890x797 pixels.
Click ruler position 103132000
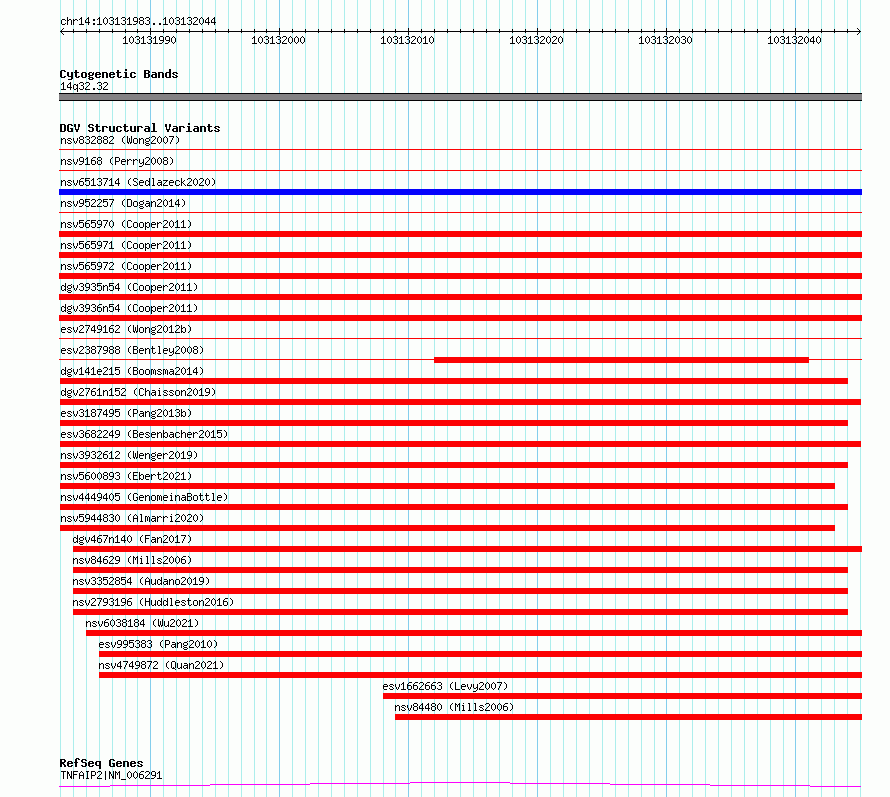278,40
